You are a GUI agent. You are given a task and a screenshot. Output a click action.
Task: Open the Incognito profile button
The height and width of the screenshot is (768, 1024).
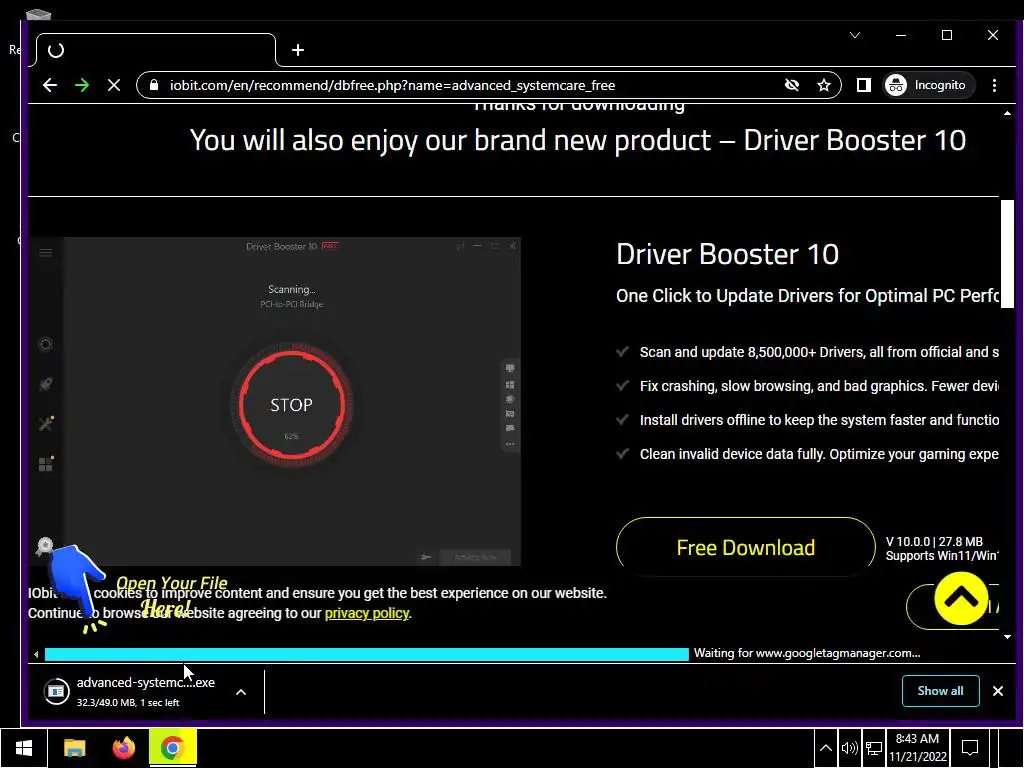point(928,85)
